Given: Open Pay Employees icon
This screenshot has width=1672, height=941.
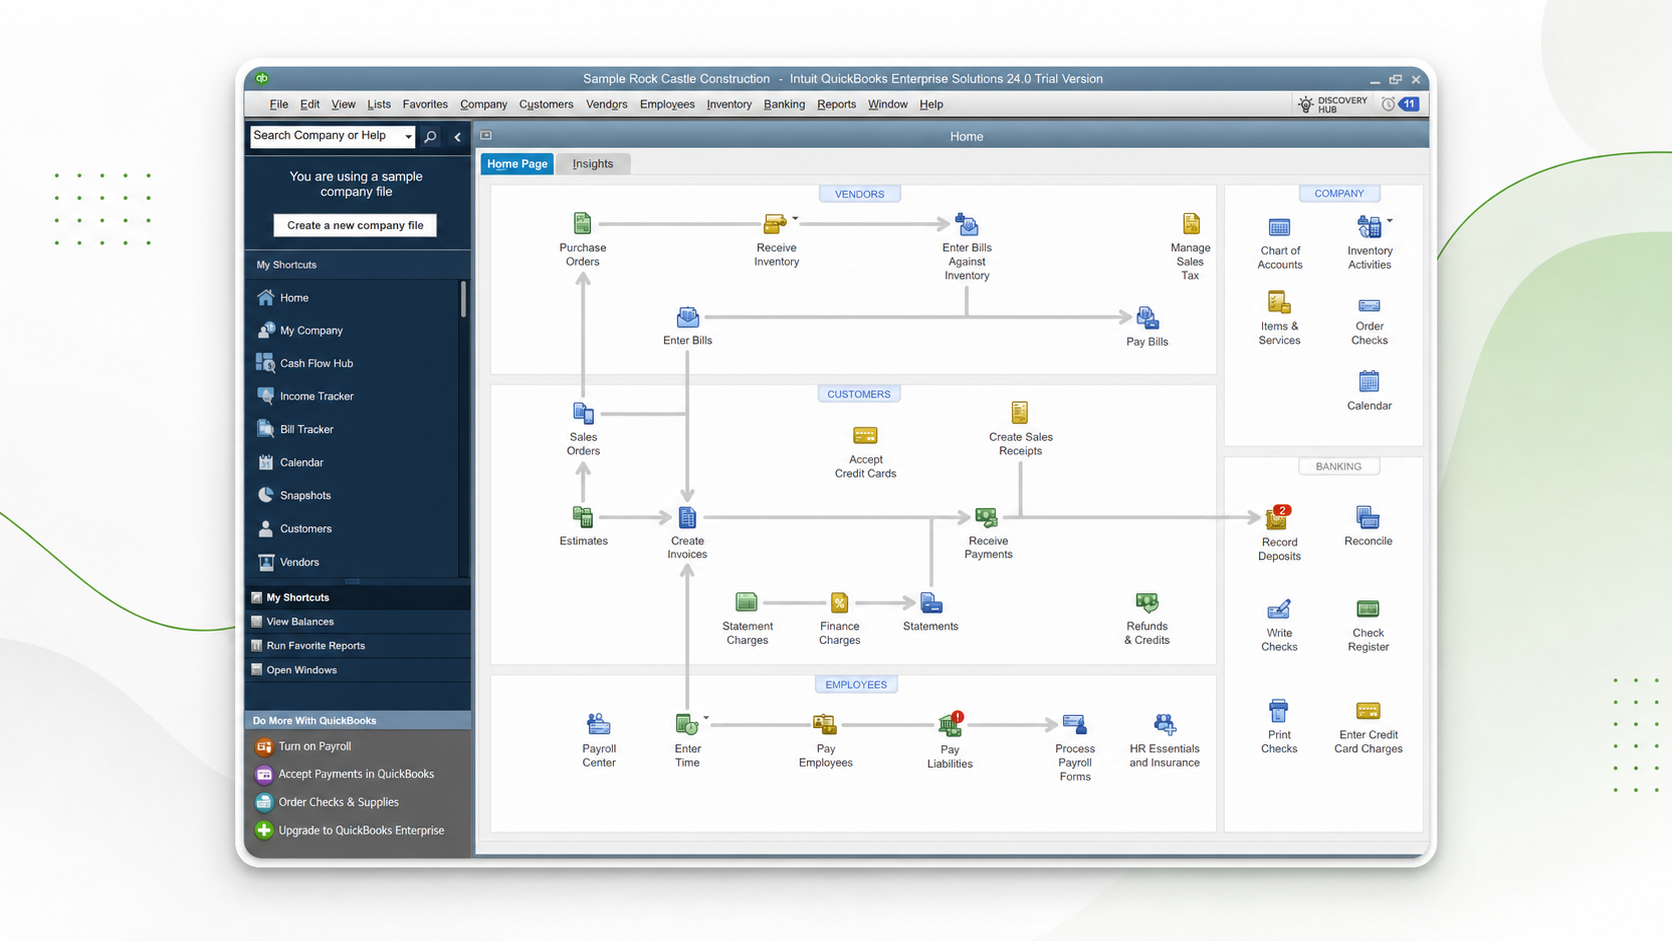Looking at the screenshot, I should pos(825,723).
